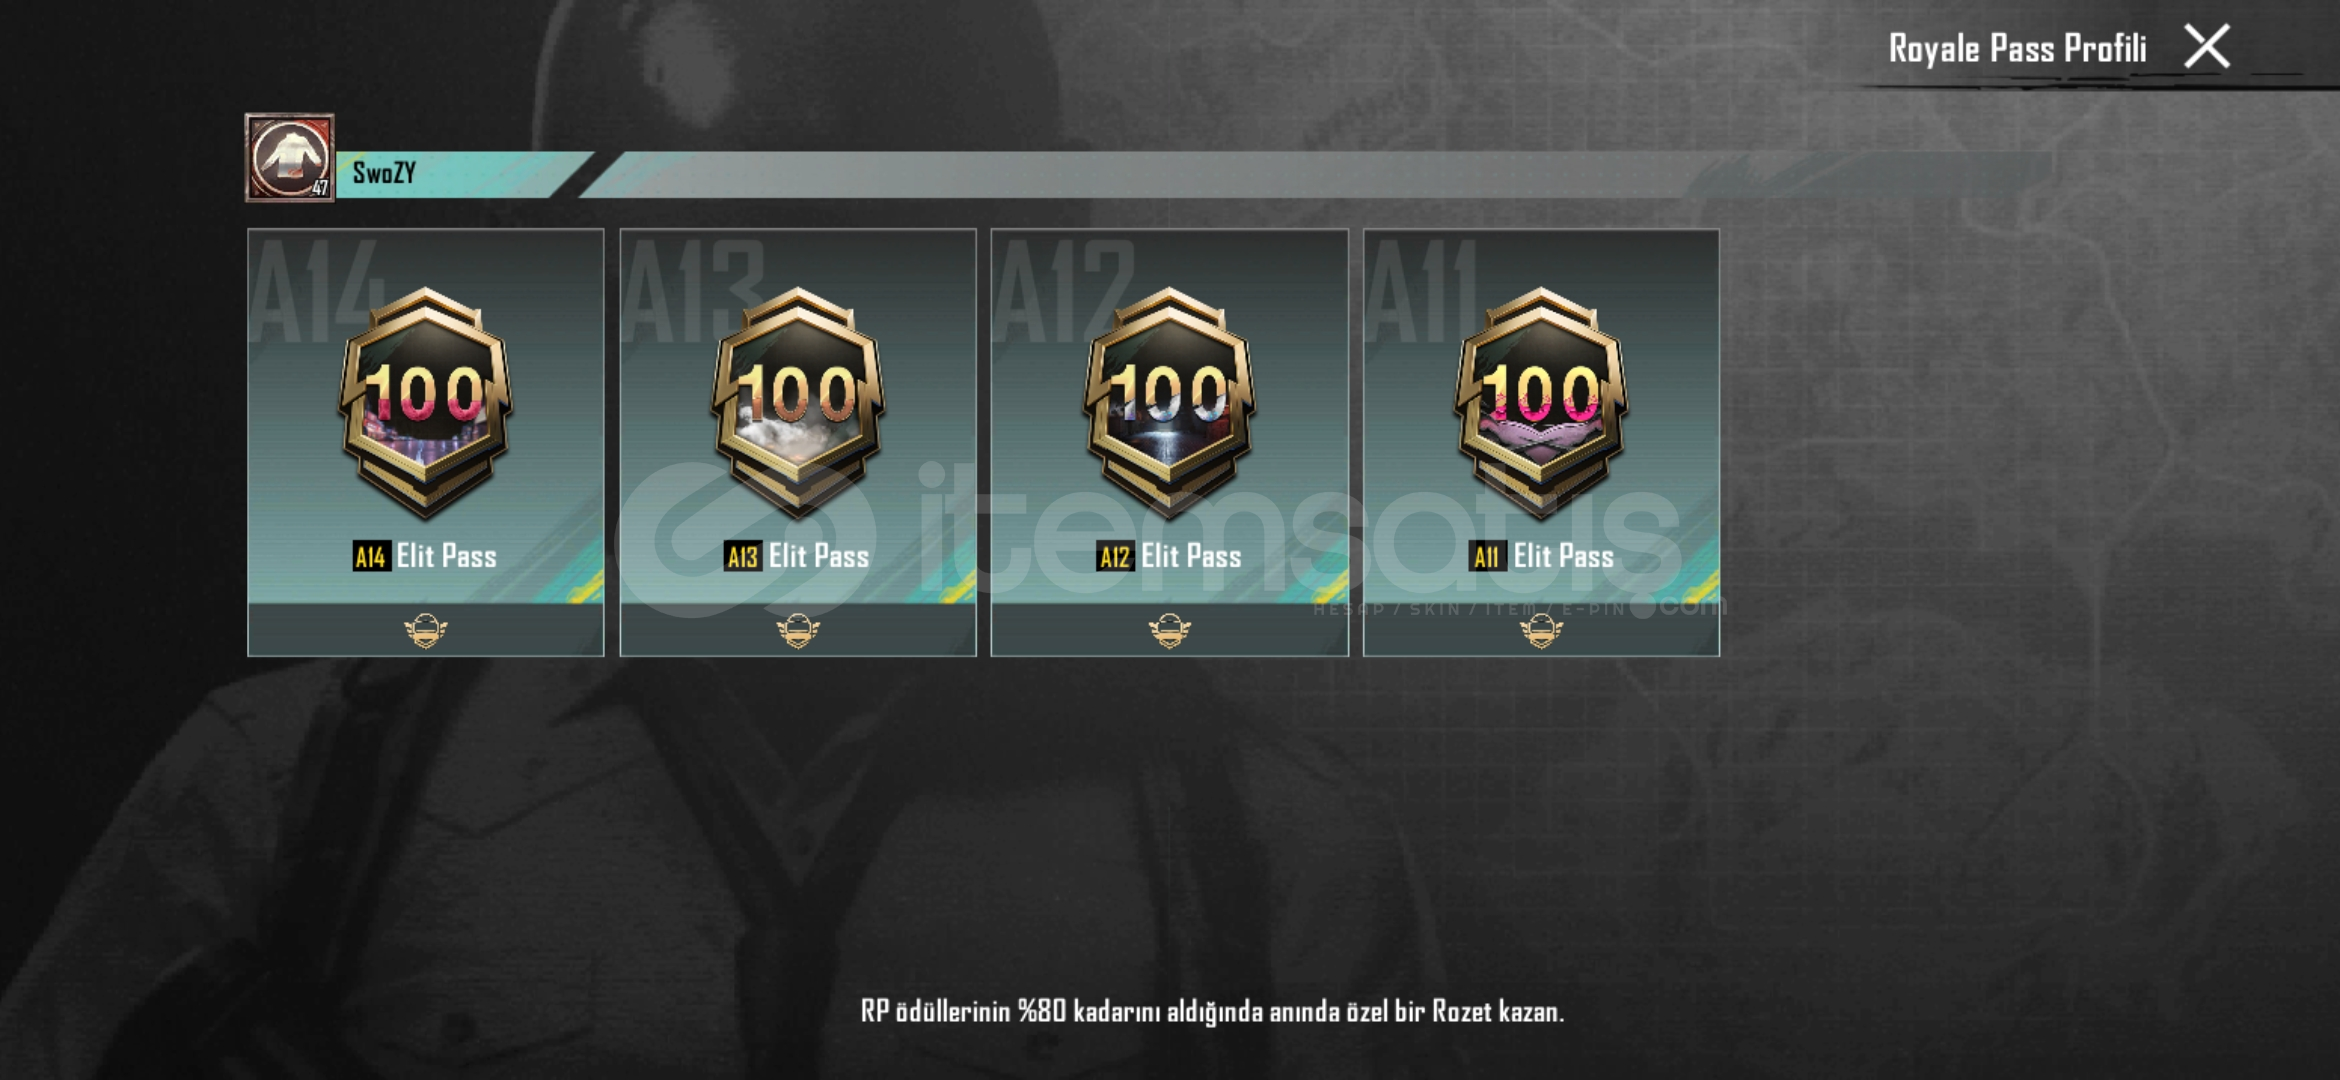Tap the winged helmet emblem under A12

[1170, 631]
